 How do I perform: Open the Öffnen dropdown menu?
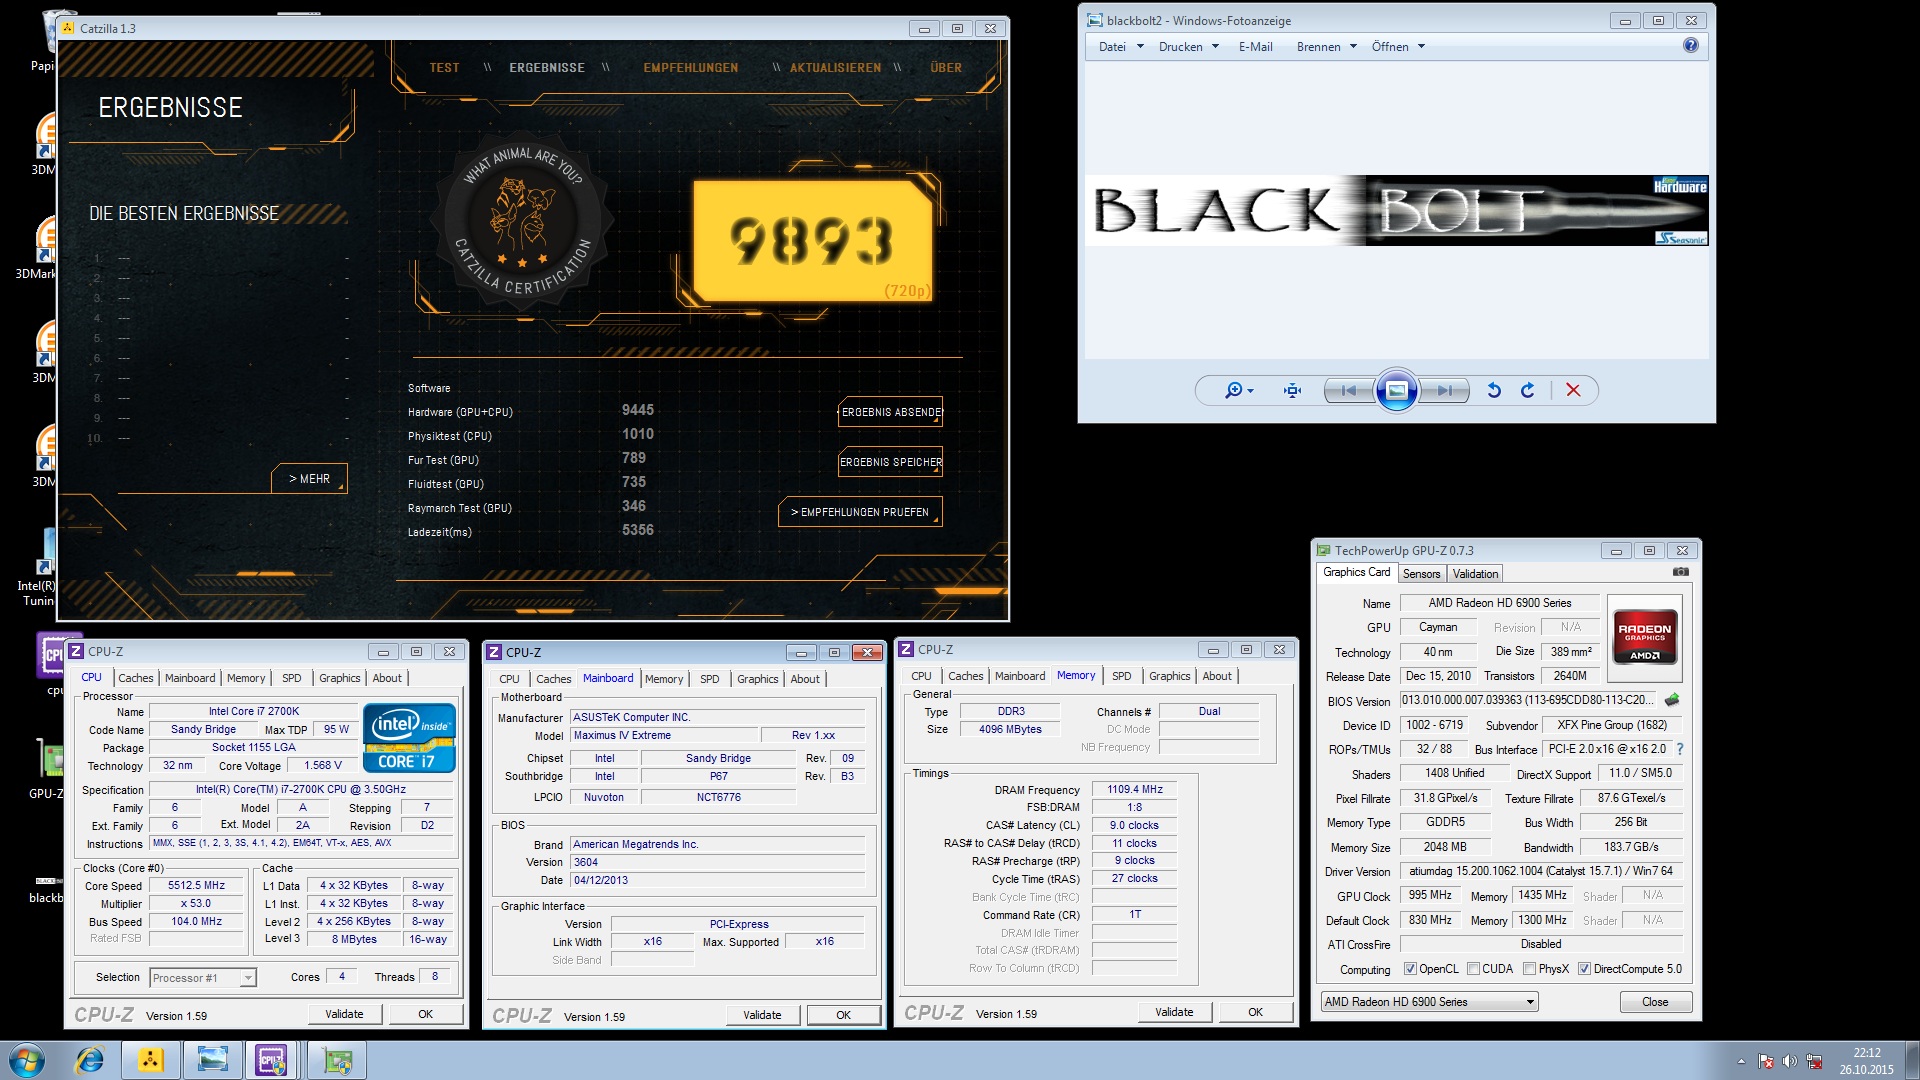tap(1398, 47)
